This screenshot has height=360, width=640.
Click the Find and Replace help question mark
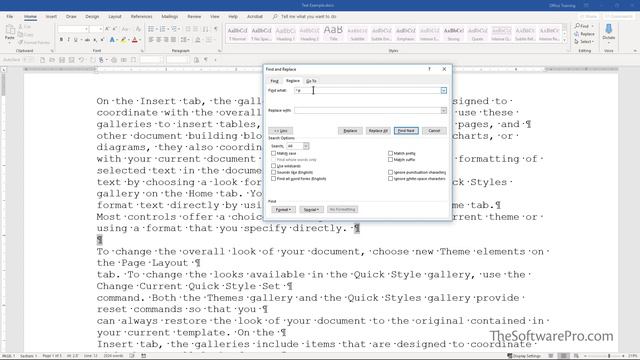(429, 69)
